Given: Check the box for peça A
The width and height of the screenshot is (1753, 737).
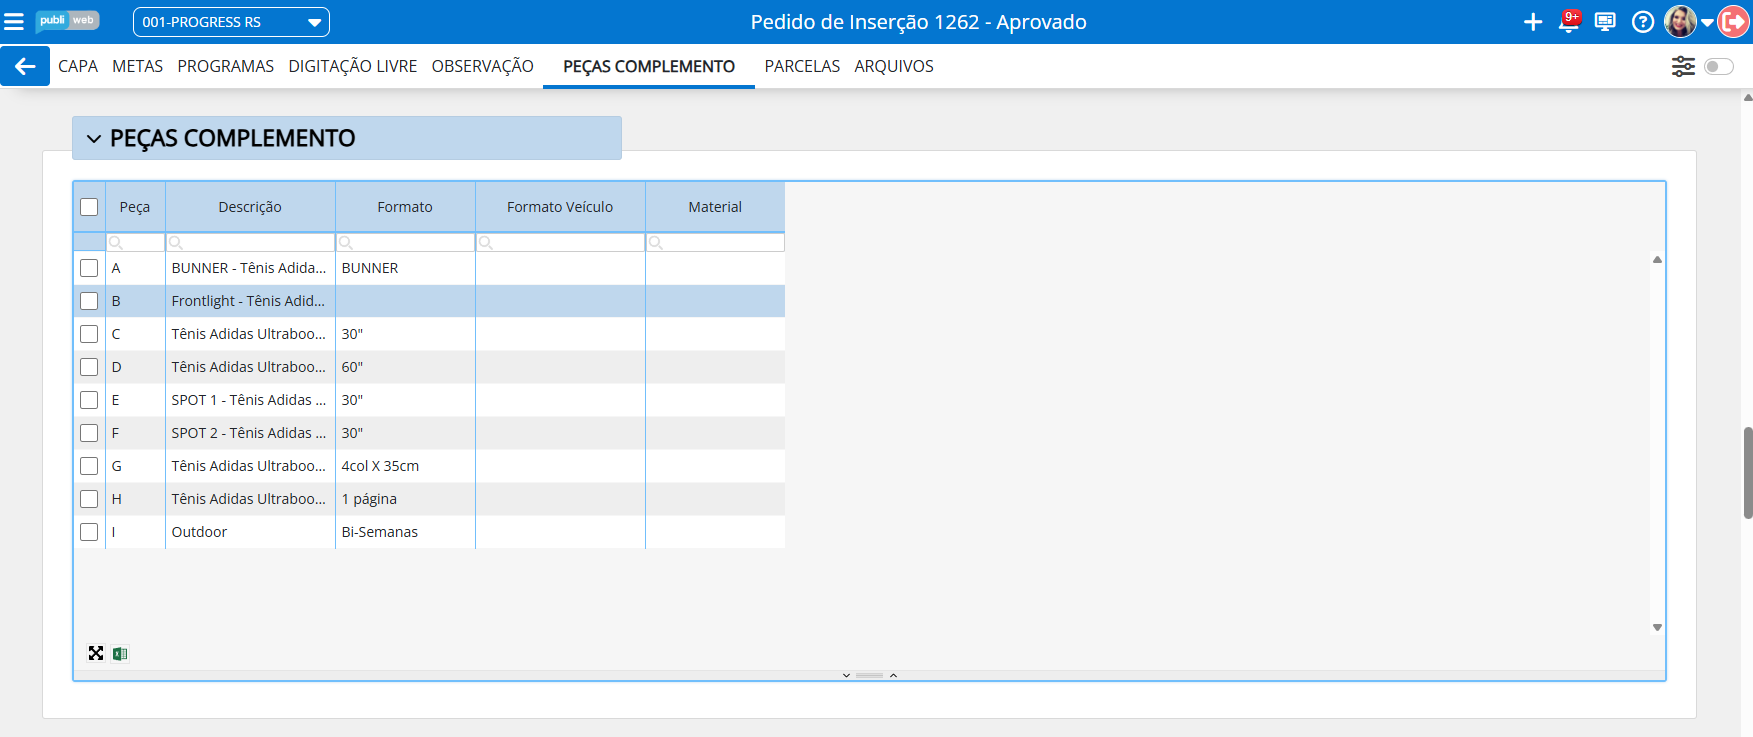Looking at the screenshot, I should tap(89, 268).
